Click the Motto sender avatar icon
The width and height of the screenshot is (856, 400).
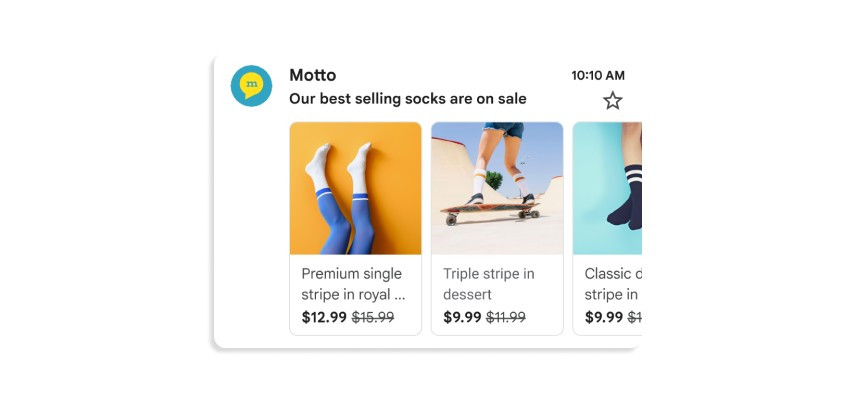click(x=251, y=86)
